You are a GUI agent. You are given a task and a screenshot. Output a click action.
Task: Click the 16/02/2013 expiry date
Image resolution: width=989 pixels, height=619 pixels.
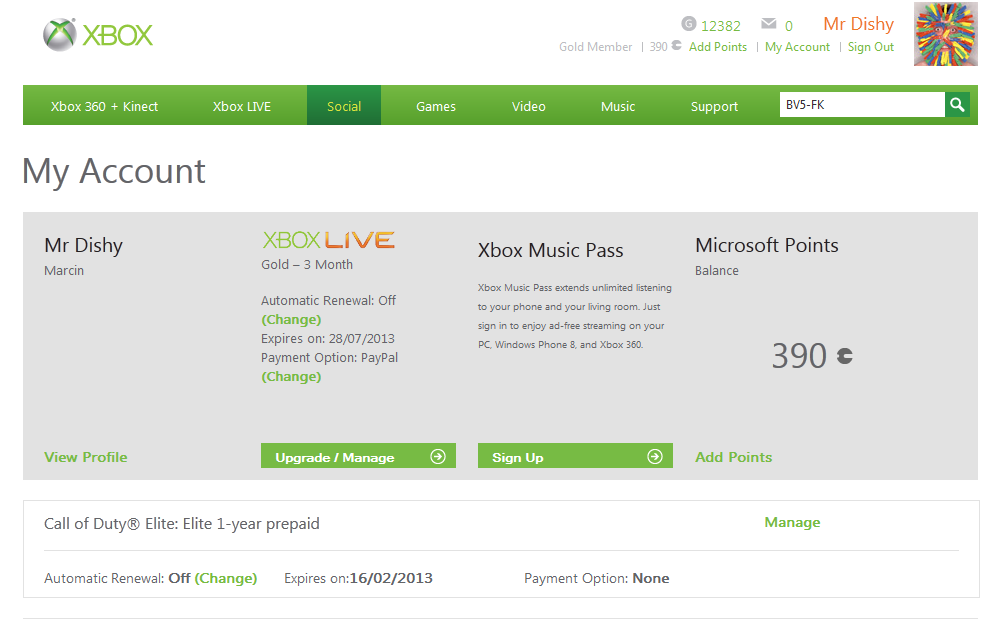(x=391, y=578)
